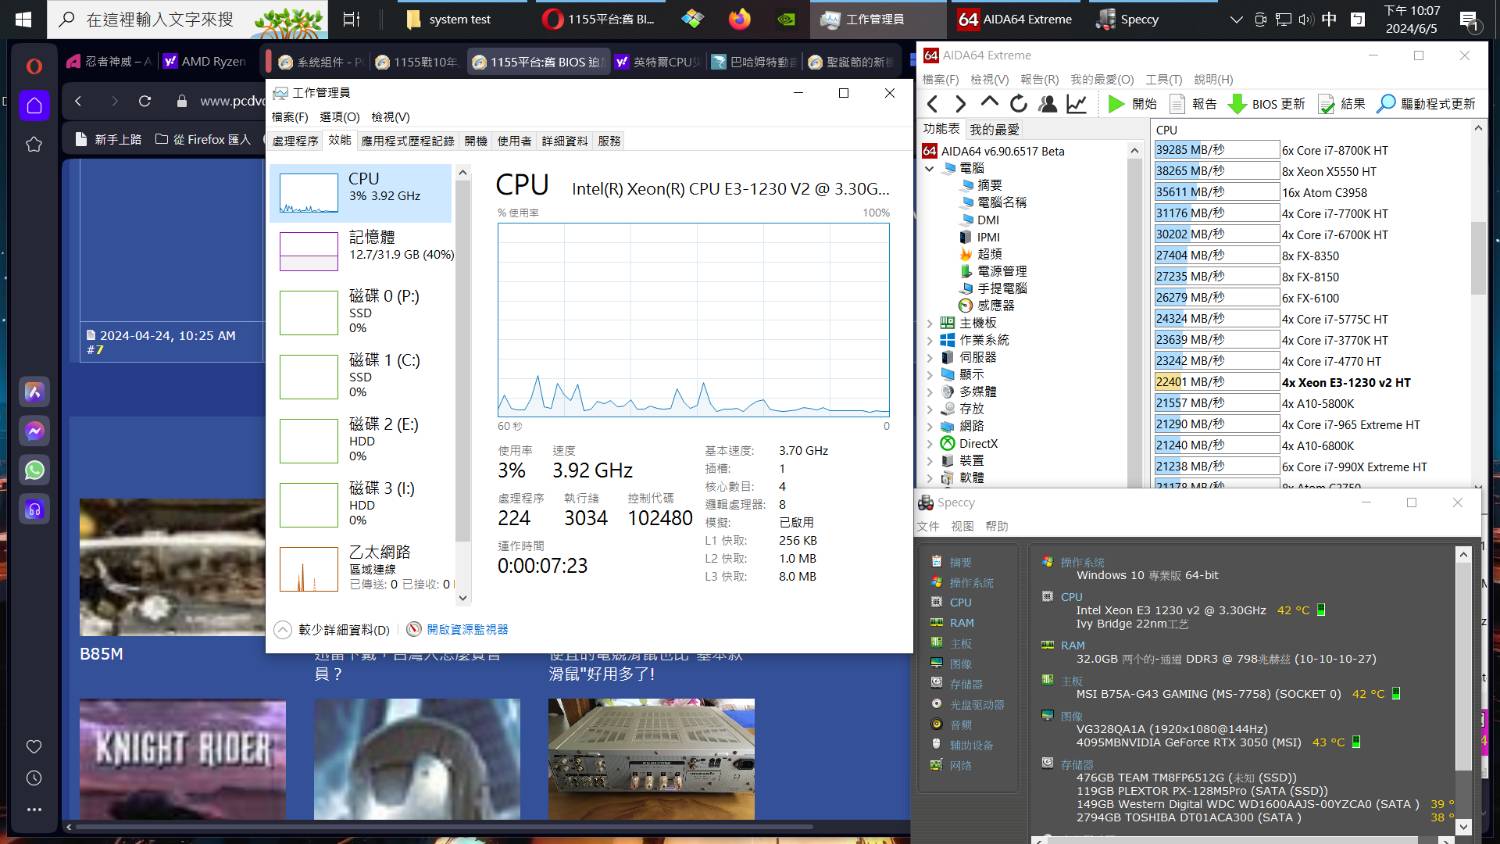
Task: Expand 多媒體 tree node in AIDA64
Action: [930, 392]
